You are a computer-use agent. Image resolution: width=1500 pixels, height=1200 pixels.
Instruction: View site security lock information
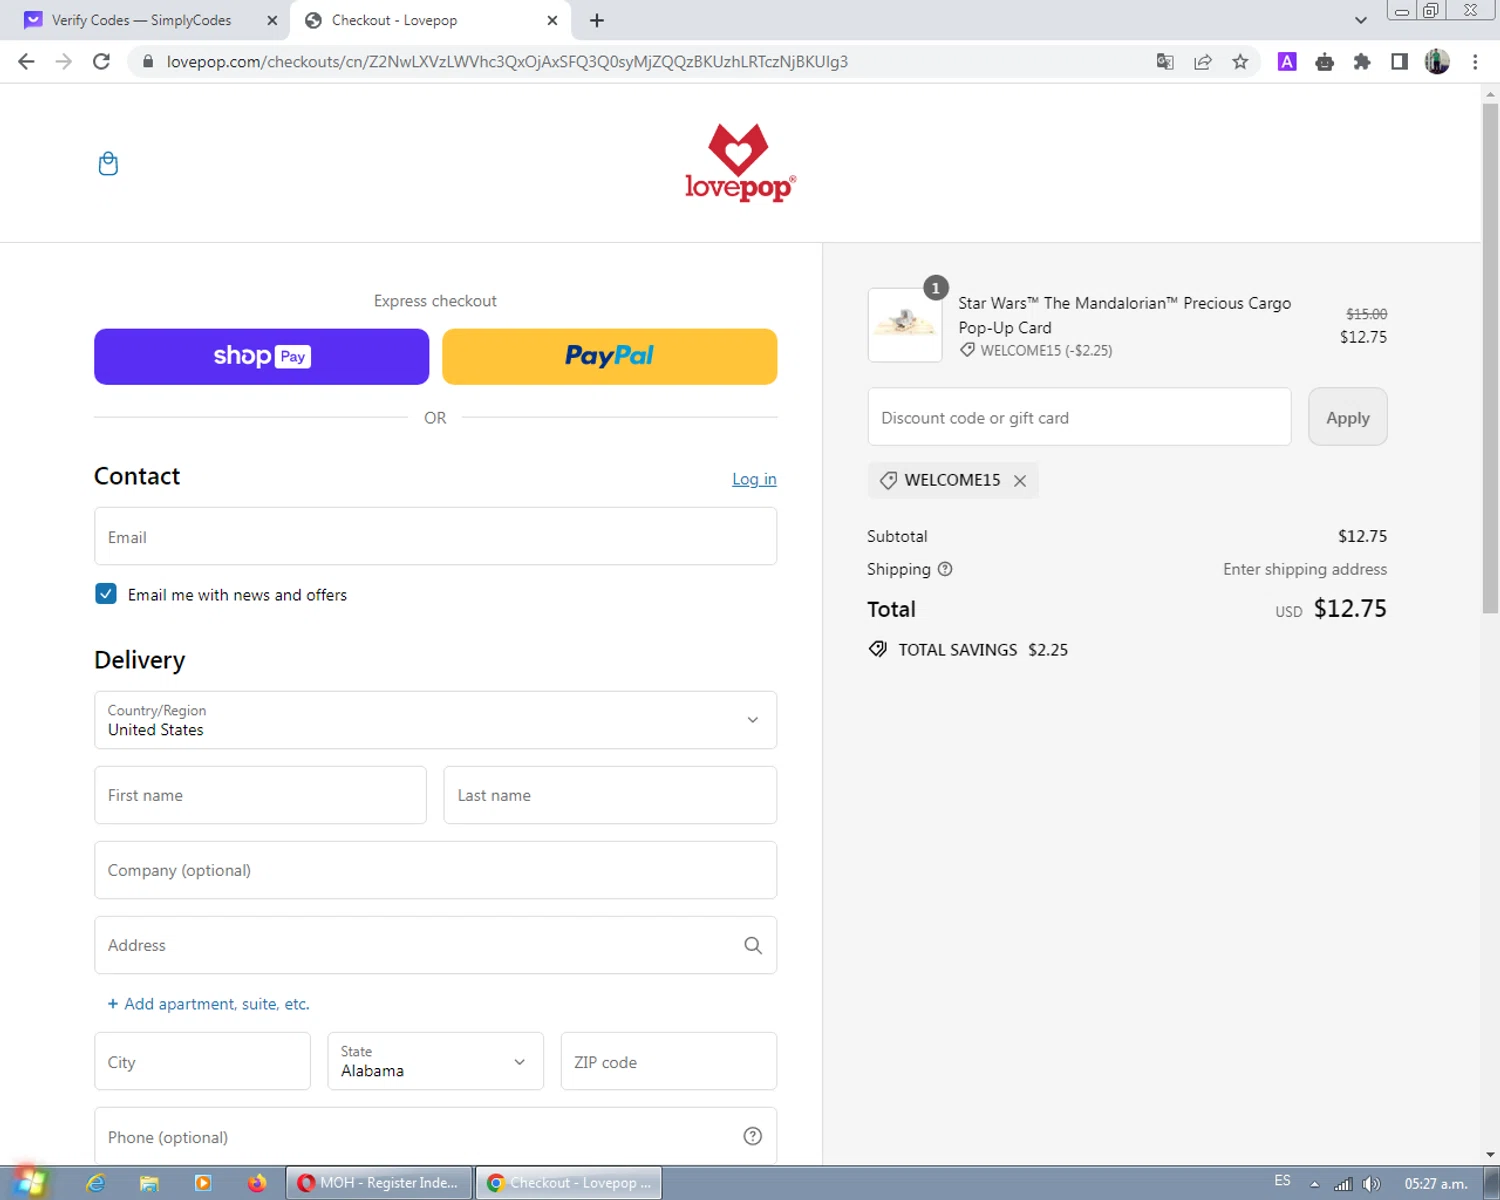coord(148,62)
